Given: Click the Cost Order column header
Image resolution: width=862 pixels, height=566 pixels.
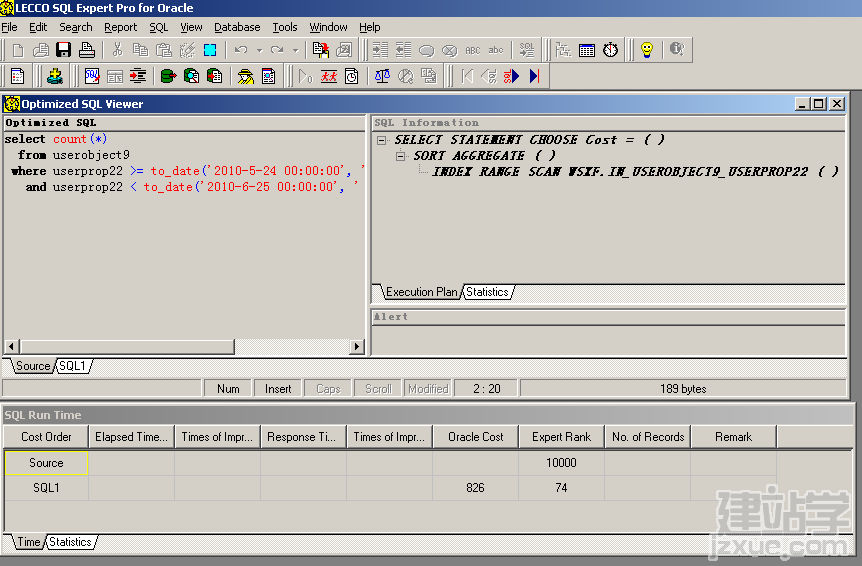Looking at the screenshot, I should [x=46, y=437].
